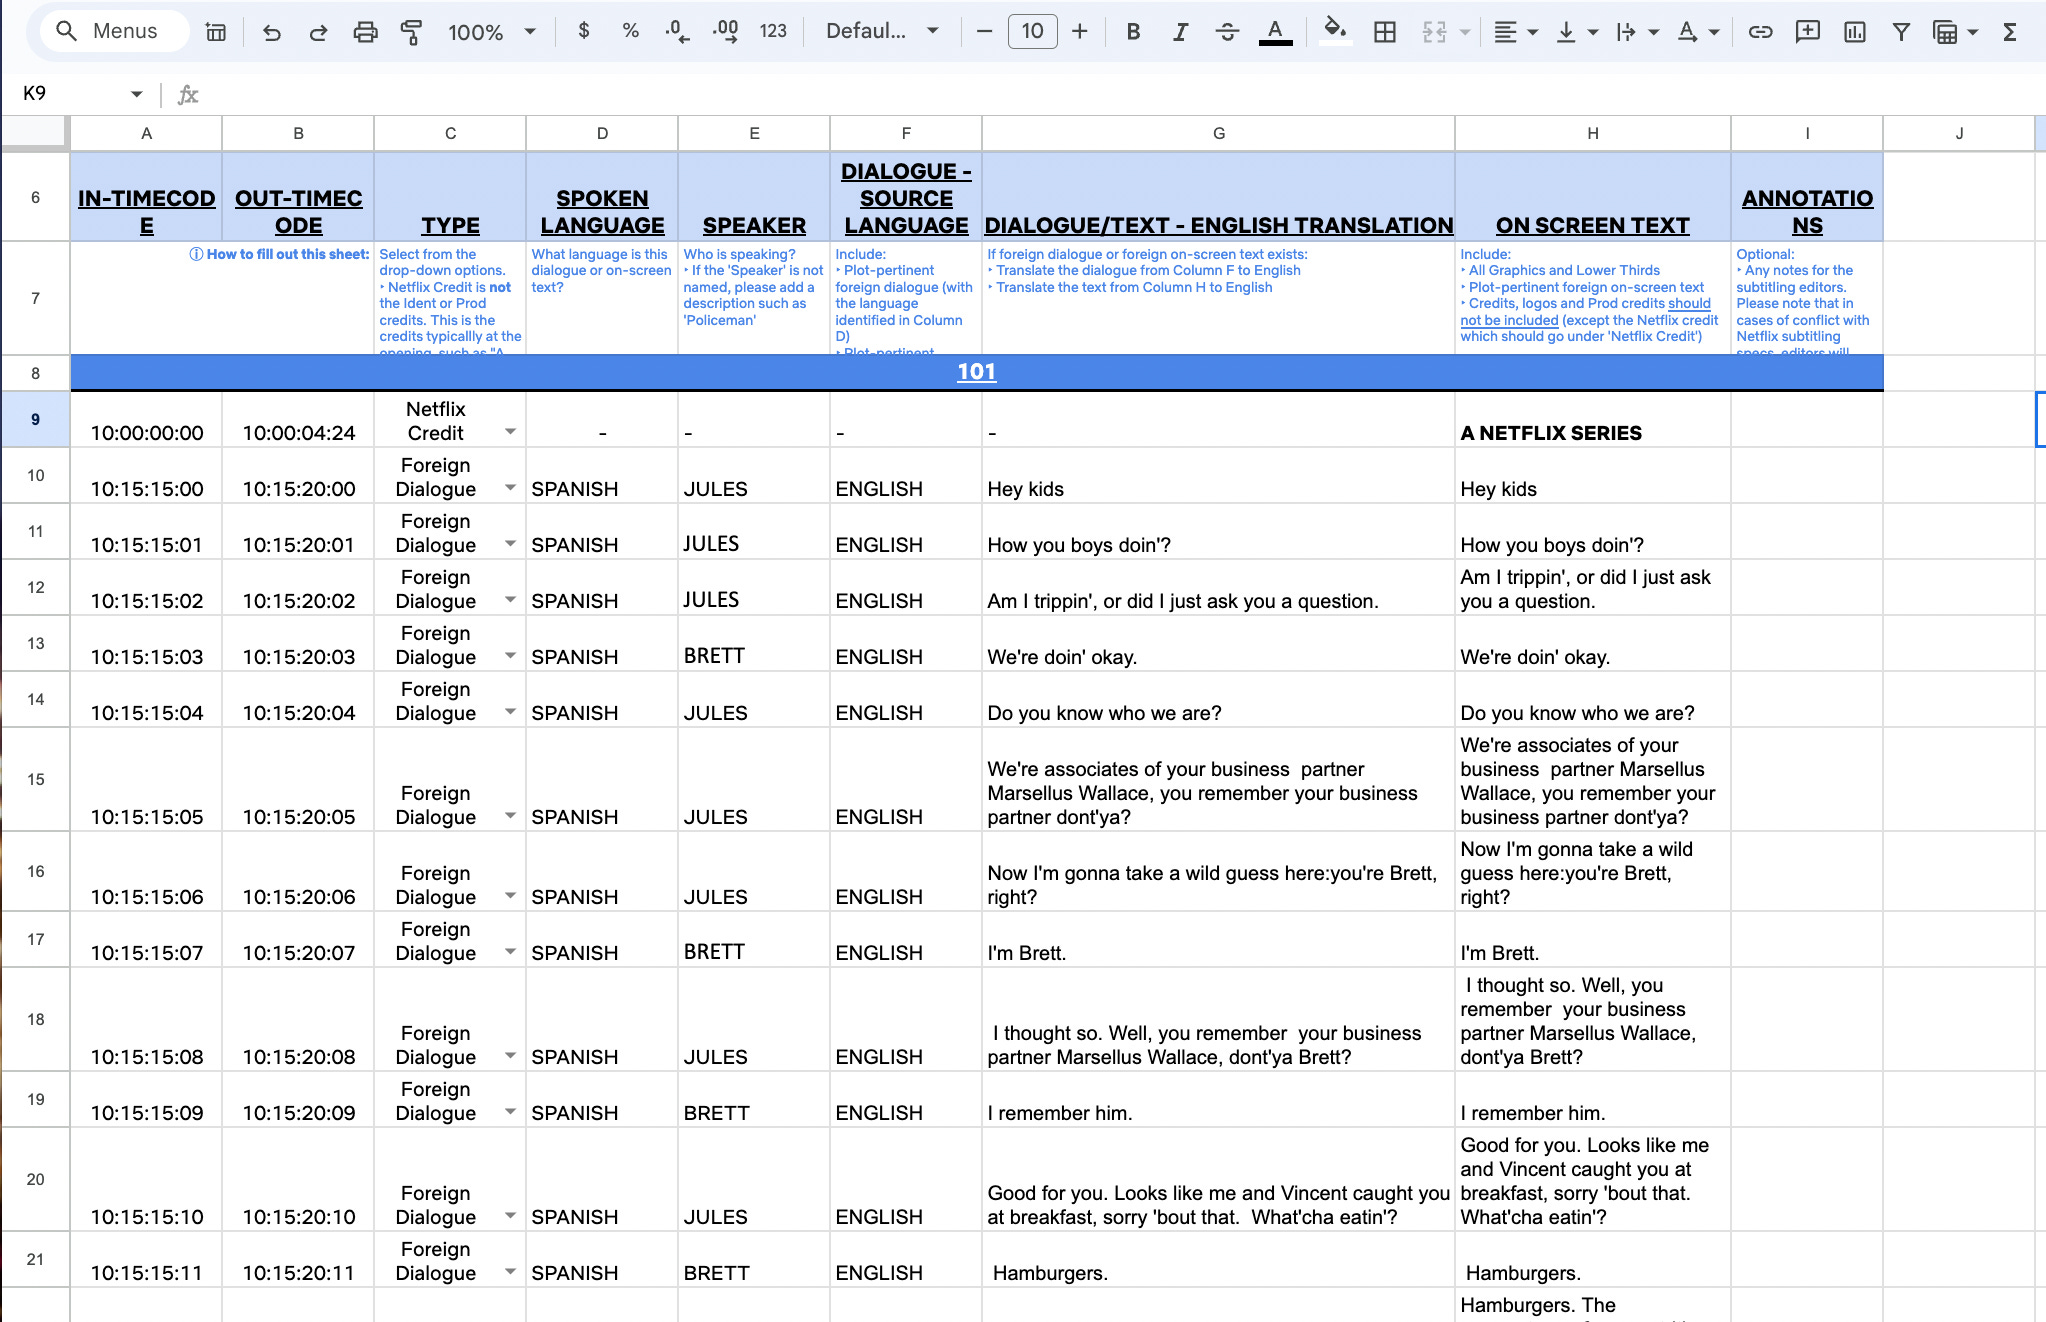Open text rotation dropdown
This screenshot has width=2046, height=1322.
click(x=1698, y=32)
